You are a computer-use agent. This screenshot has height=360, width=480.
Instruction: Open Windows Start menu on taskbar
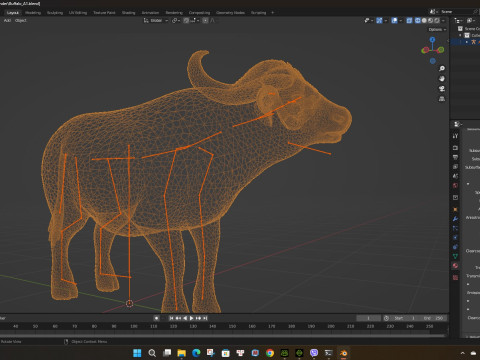(137, 353)
